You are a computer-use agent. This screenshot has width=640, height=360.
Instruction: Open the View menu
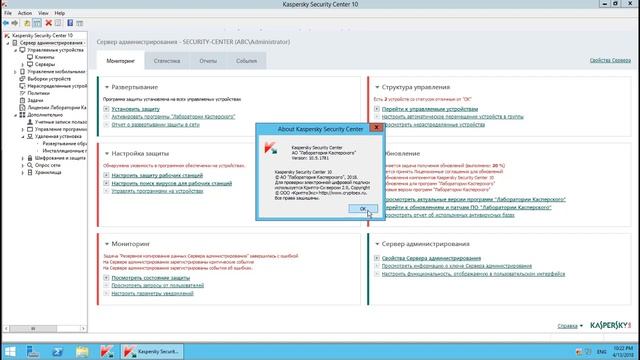click(x=43, y=13)
